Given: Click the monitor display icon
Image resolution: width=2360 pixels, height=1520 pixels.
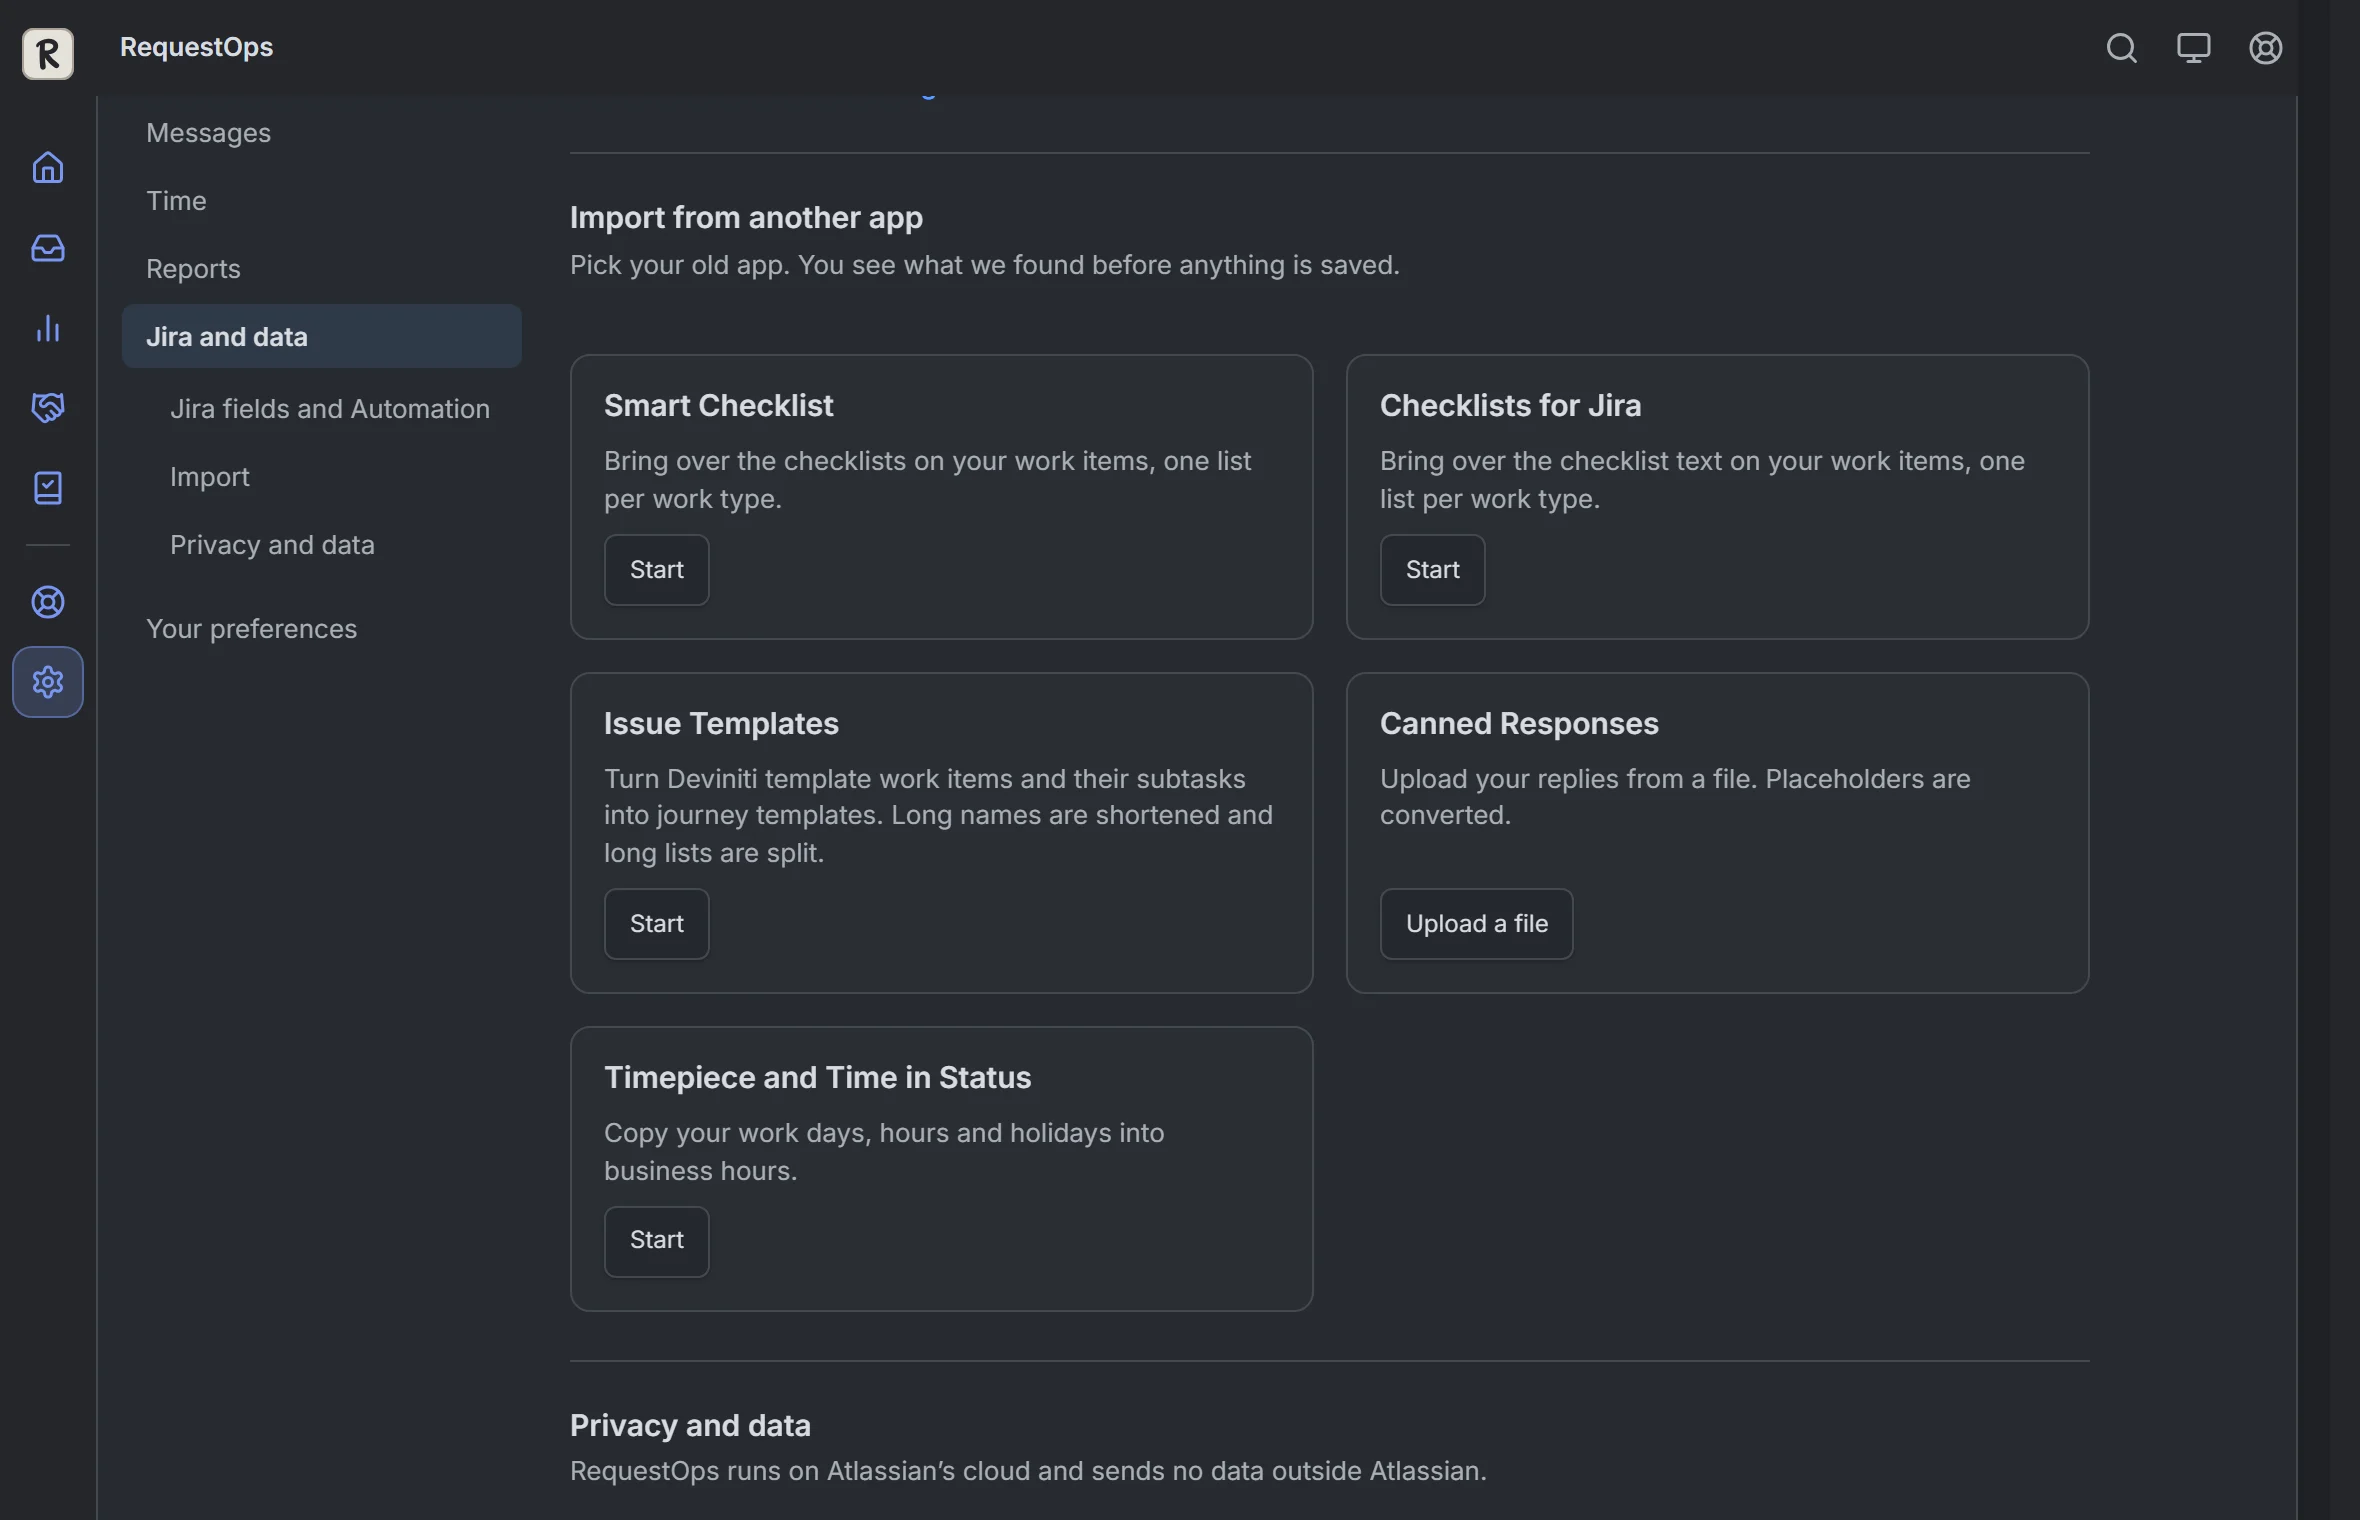Looking at the screenshot, I should pos(2193,48).
